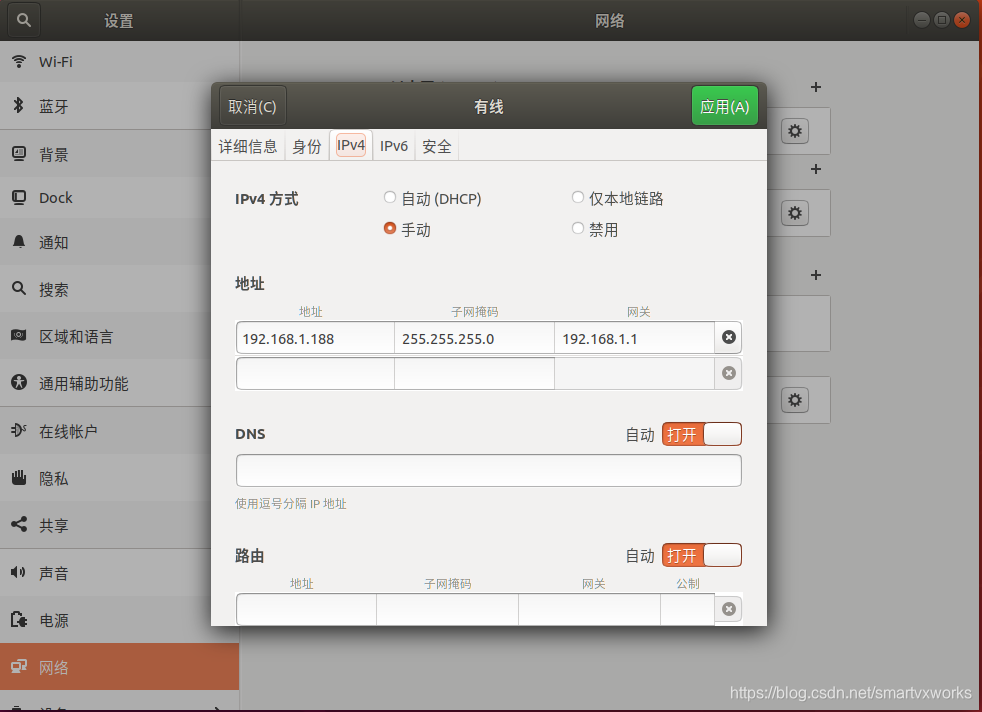The width and height of the screenshot is (982, 712).
Task: Open the first wired connection gear icon
Action: [x=794, y=131]
